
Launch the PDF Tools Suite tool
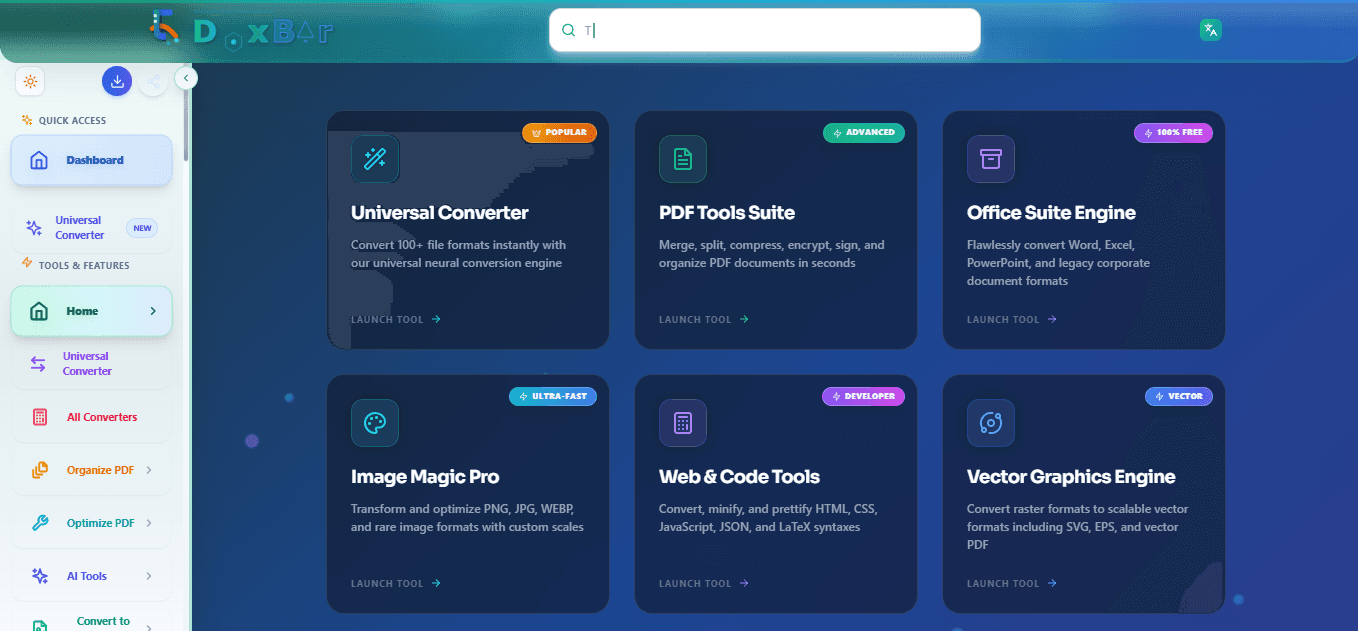[704, 320]
